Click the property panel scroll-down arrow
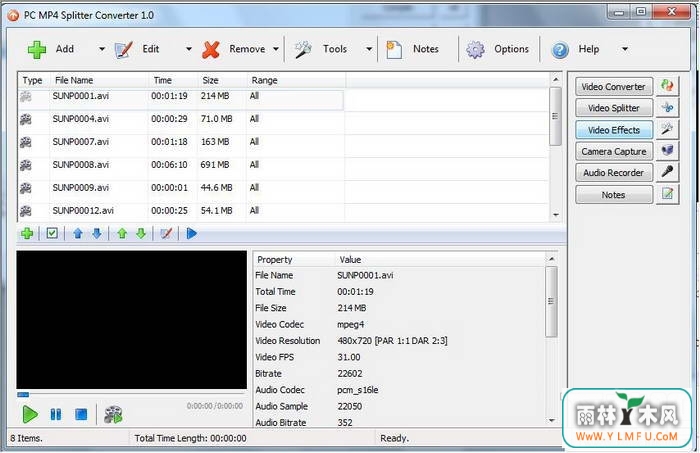This screenshot has height=453, width=700. pyautogui.click(x=552, y=420)
